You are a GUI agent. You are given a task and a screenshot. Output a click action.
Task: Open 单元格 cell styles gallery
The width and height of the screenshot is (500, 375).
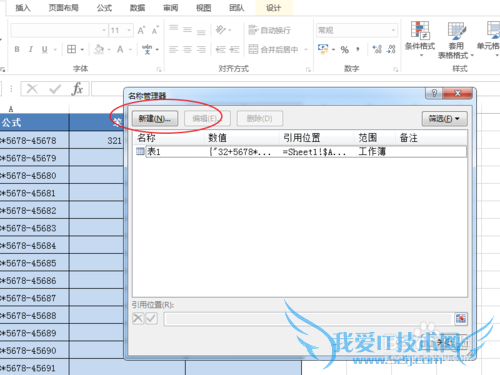point(489,39)
